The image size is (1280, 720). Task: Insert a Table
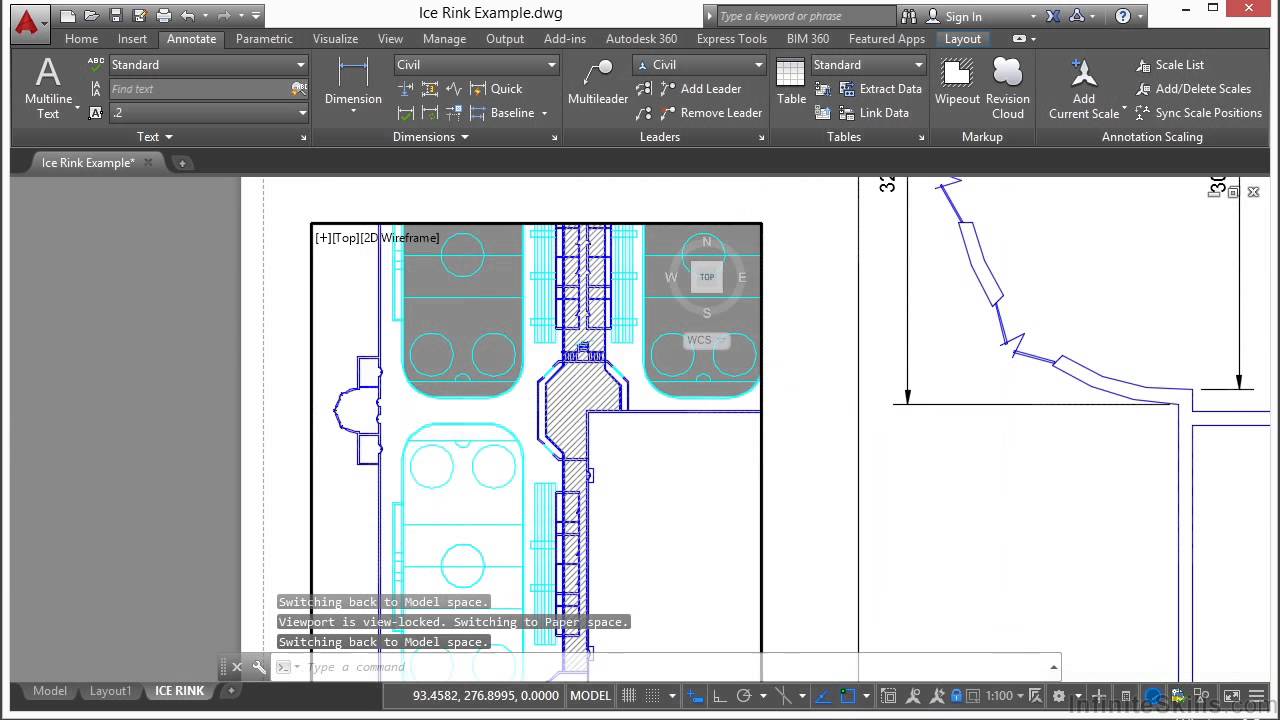click(x=791, y=82)
